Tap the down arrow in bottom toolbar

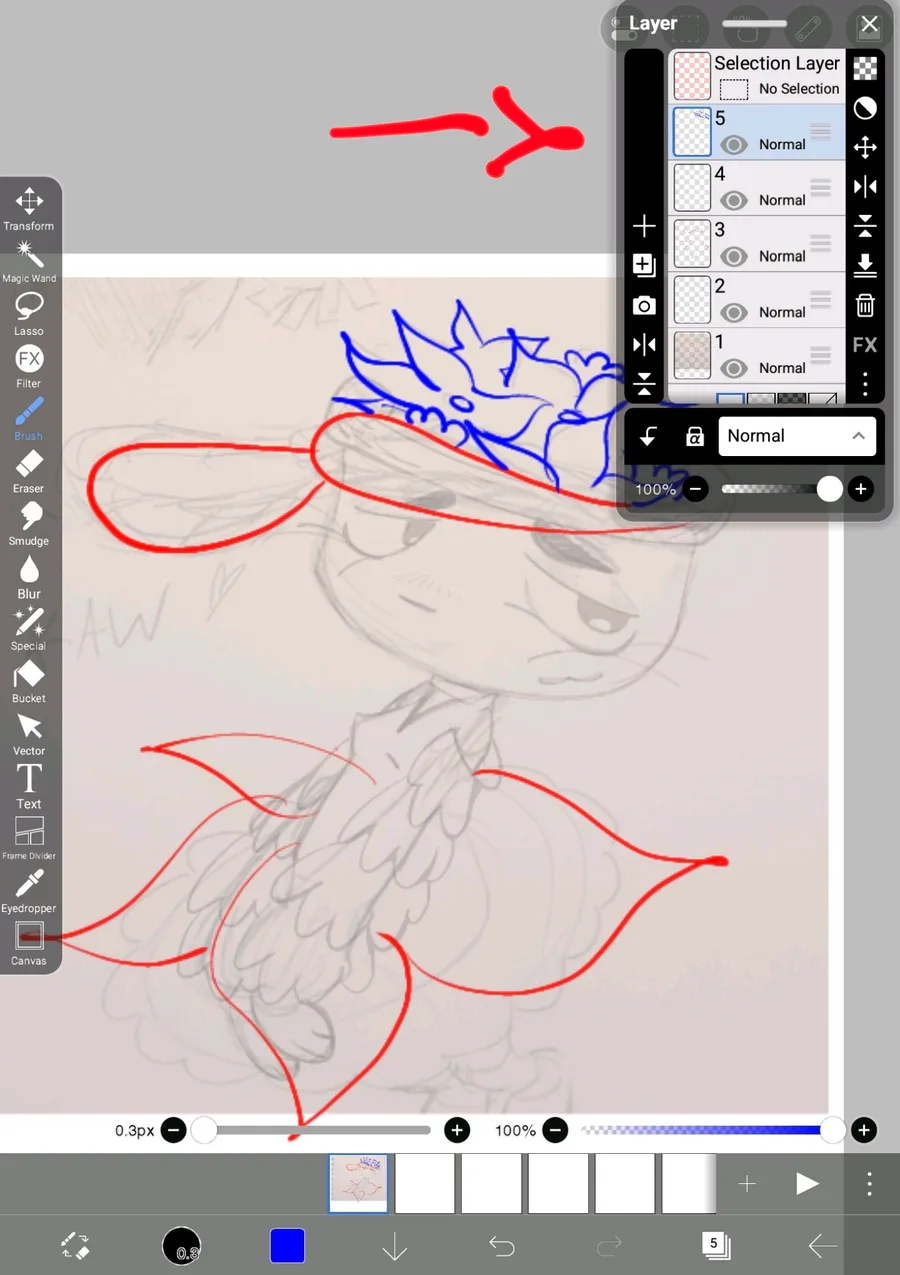click(x=395, y=1245)
